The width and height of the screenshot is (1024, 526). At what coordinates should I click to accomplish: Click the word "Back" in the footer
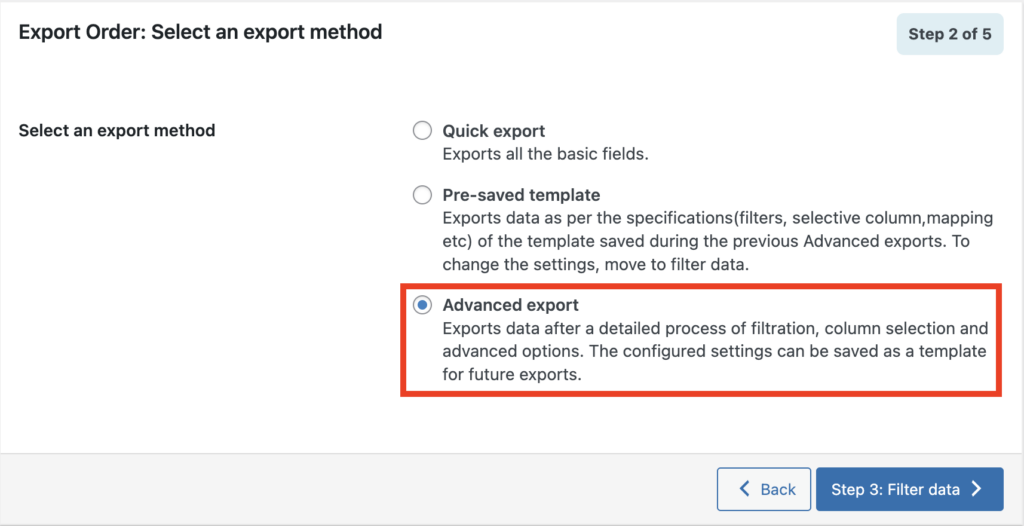778,489
